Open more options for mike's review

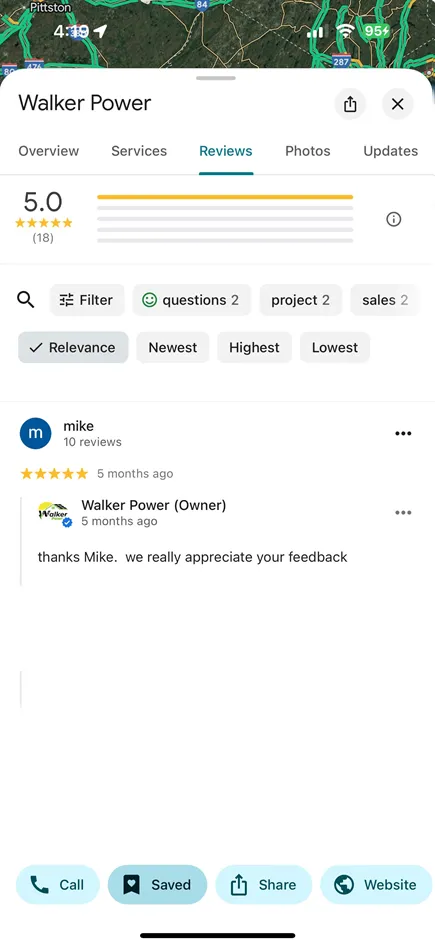click(x=403, y=433)
